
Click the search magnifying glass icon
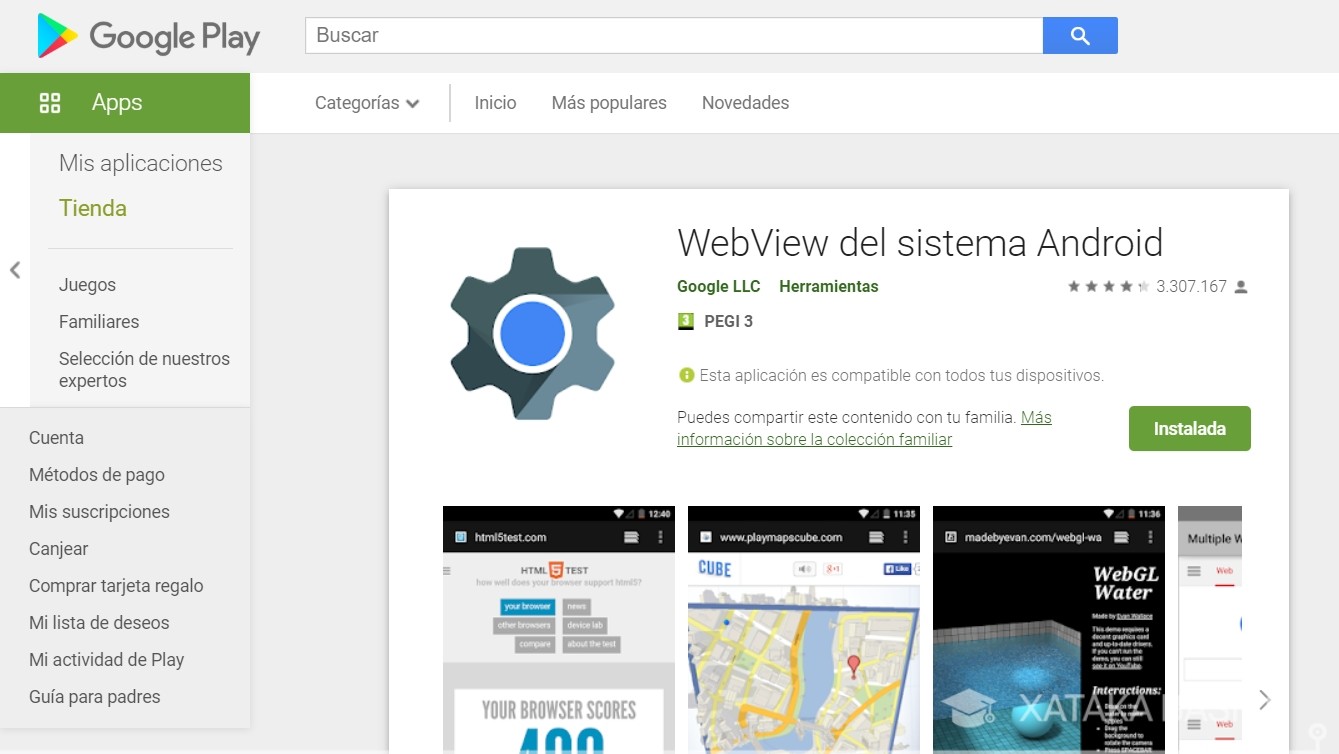[x=1080, y=35]
